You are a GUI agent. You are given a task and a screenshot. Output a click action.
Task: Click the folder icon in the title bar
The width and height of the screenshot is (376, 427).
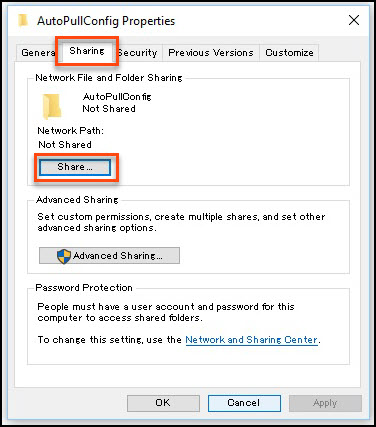[23, 20]
